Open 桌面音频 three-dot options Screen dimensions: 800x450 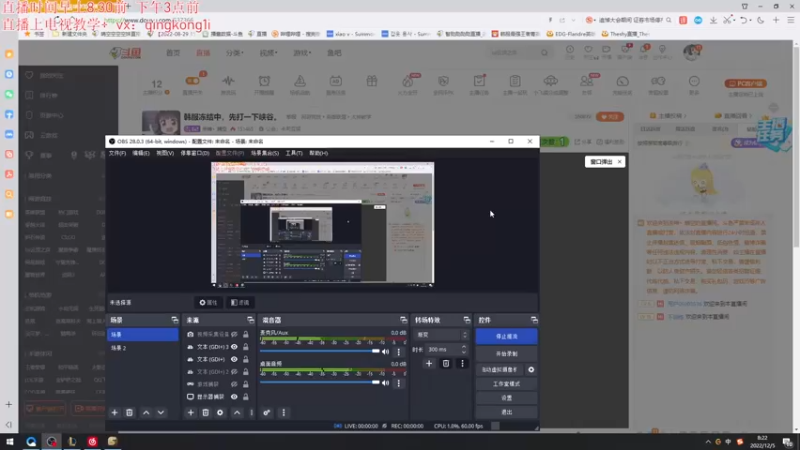398,383
